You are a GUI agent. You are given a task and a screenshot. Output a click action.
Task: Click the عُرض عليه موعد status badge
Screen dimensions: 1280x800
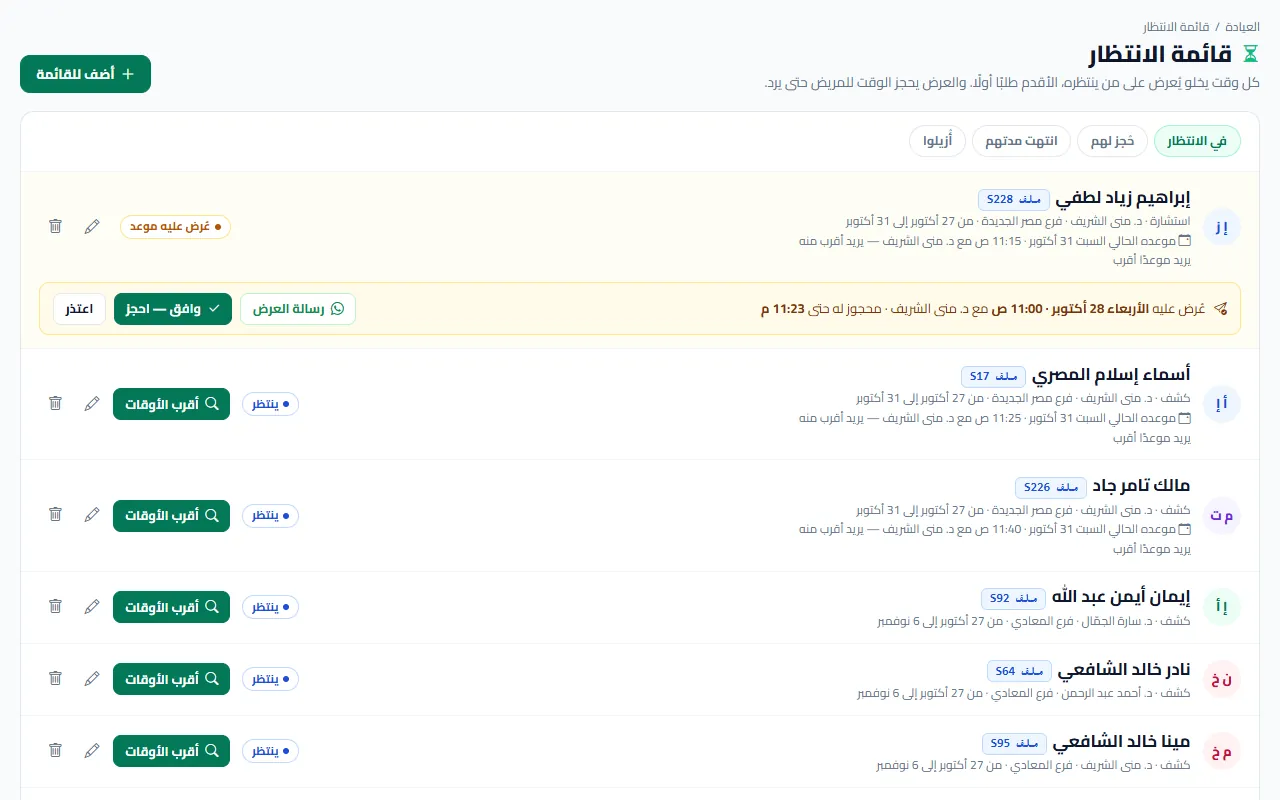175,227
